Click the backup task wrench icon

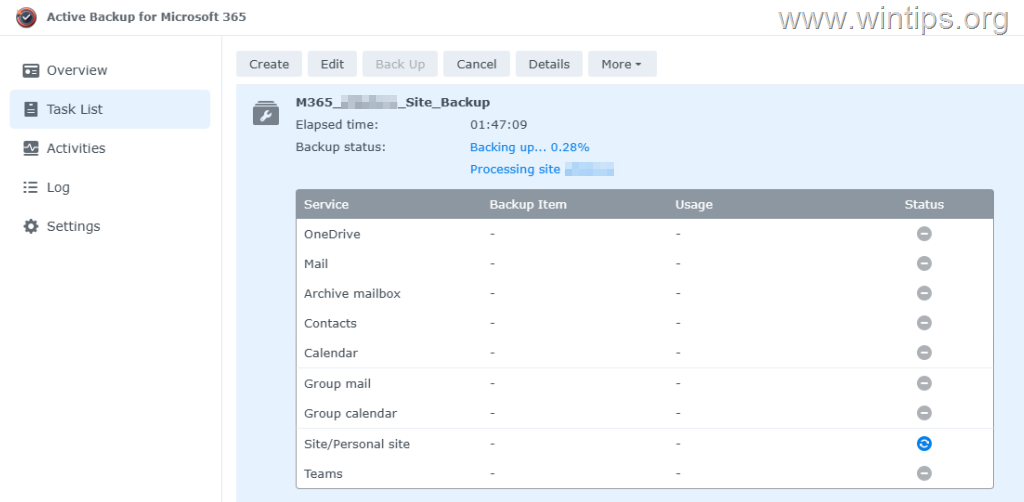point(265,114)
